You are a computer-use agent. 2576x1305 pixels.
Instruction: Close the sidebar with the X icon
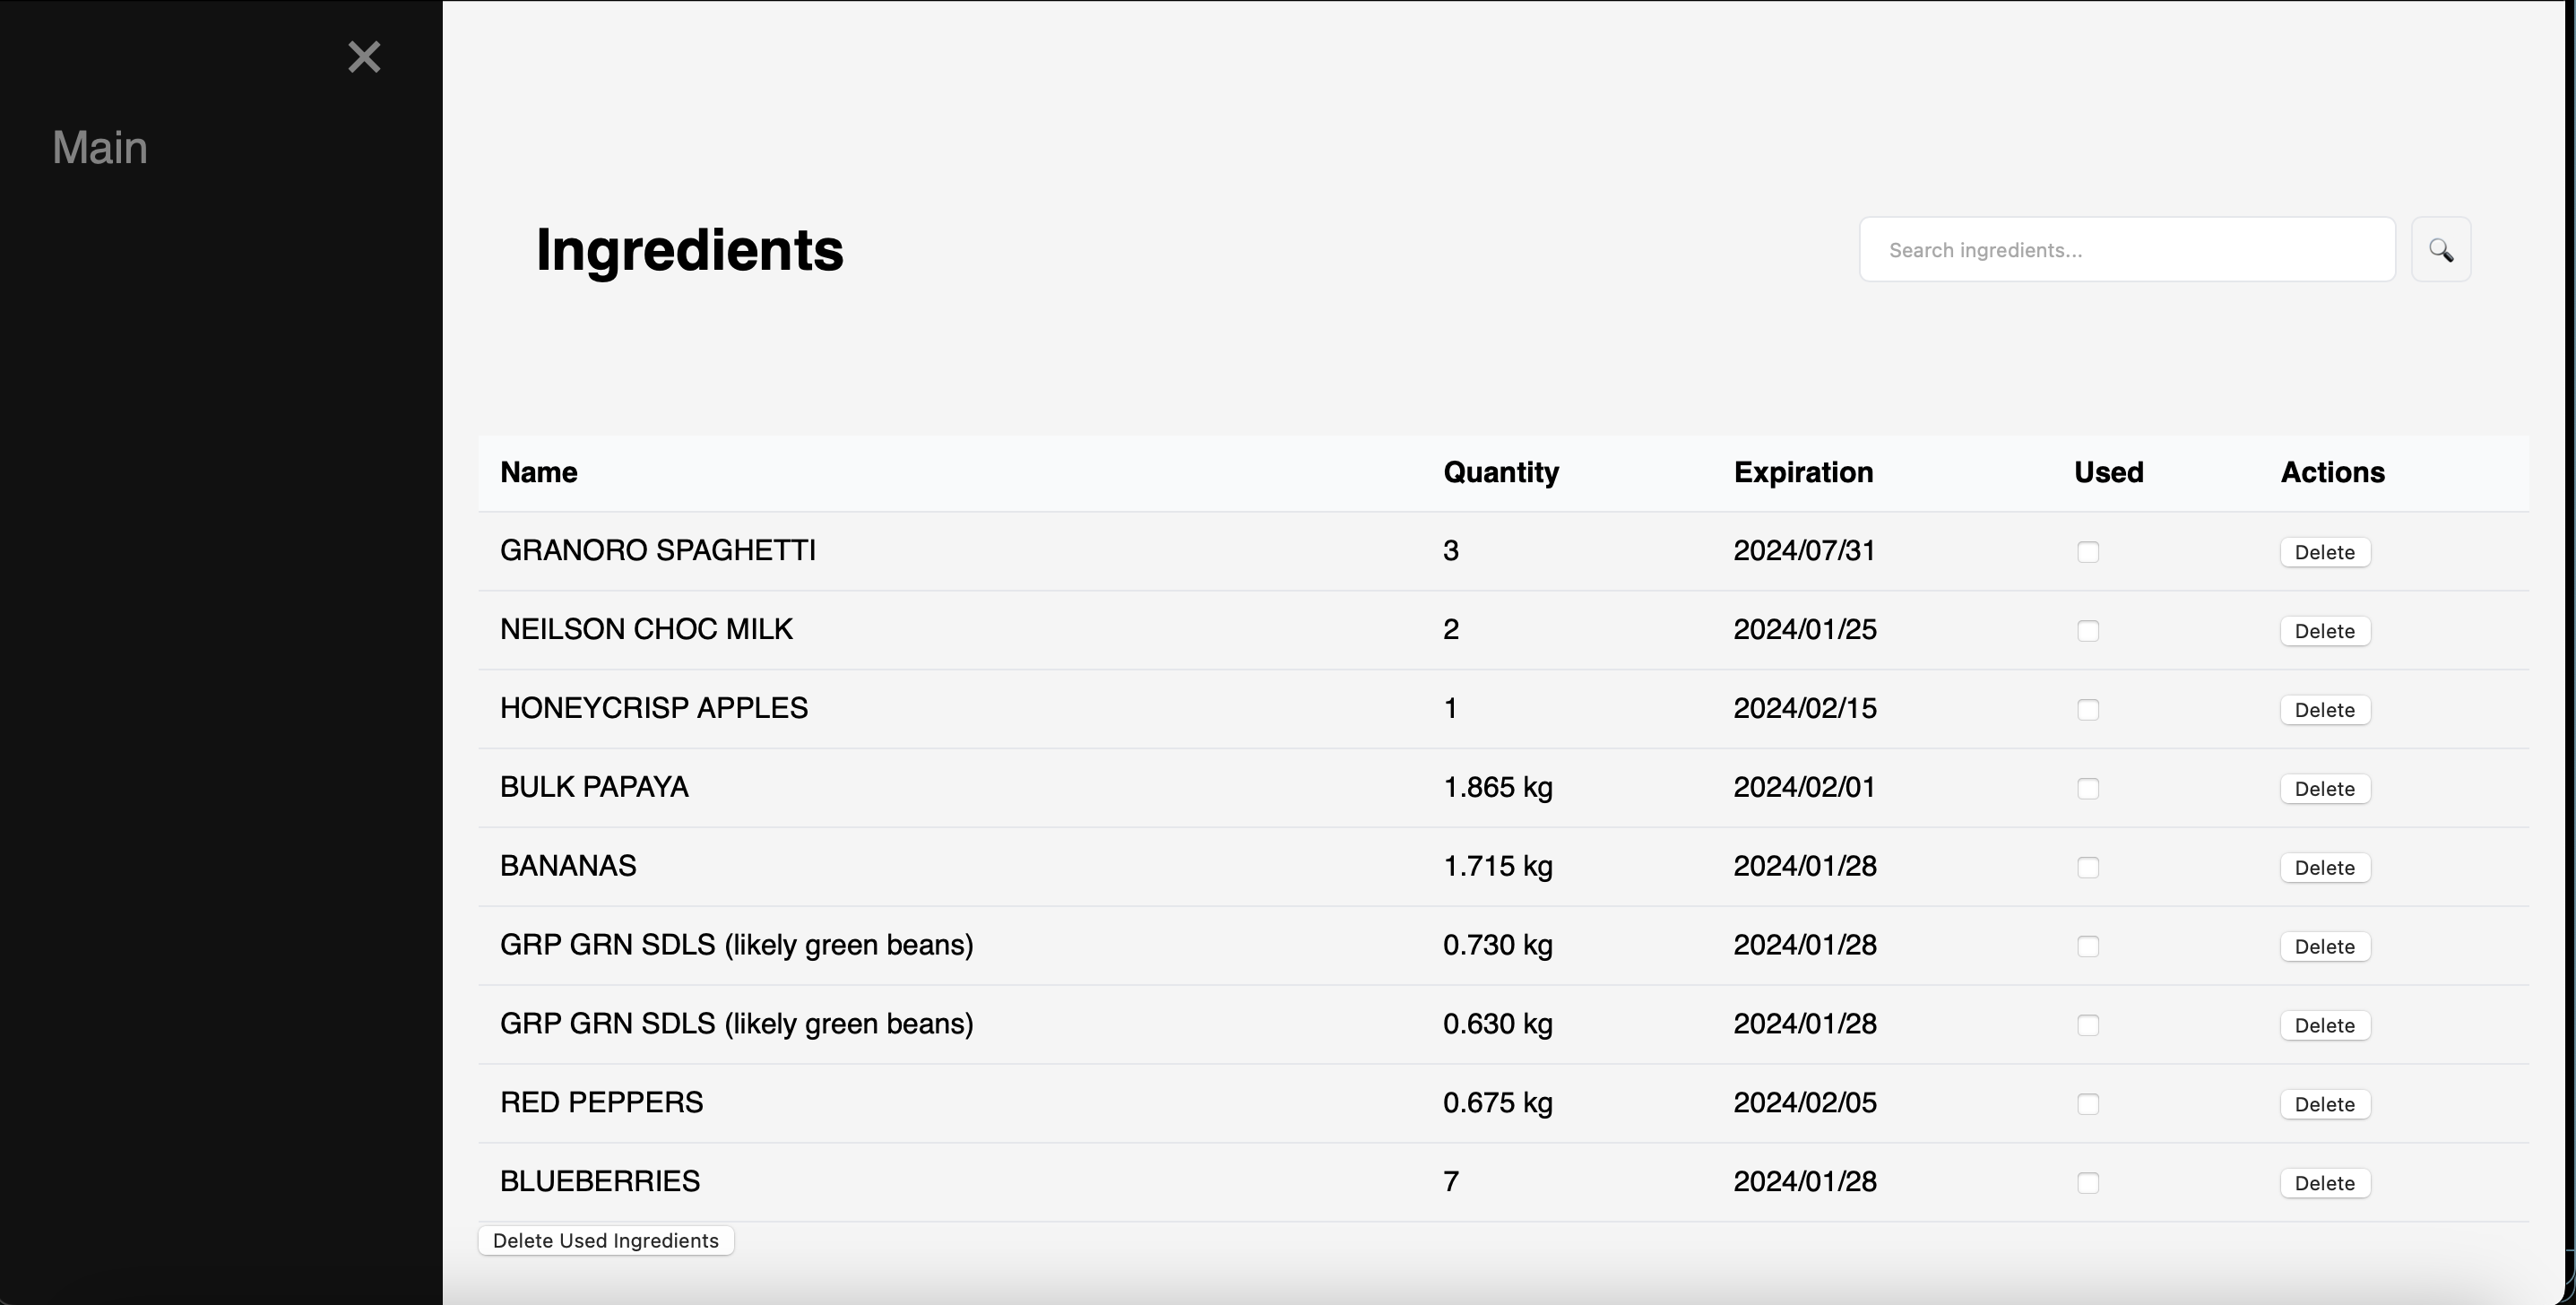click(x=364, y=57)
